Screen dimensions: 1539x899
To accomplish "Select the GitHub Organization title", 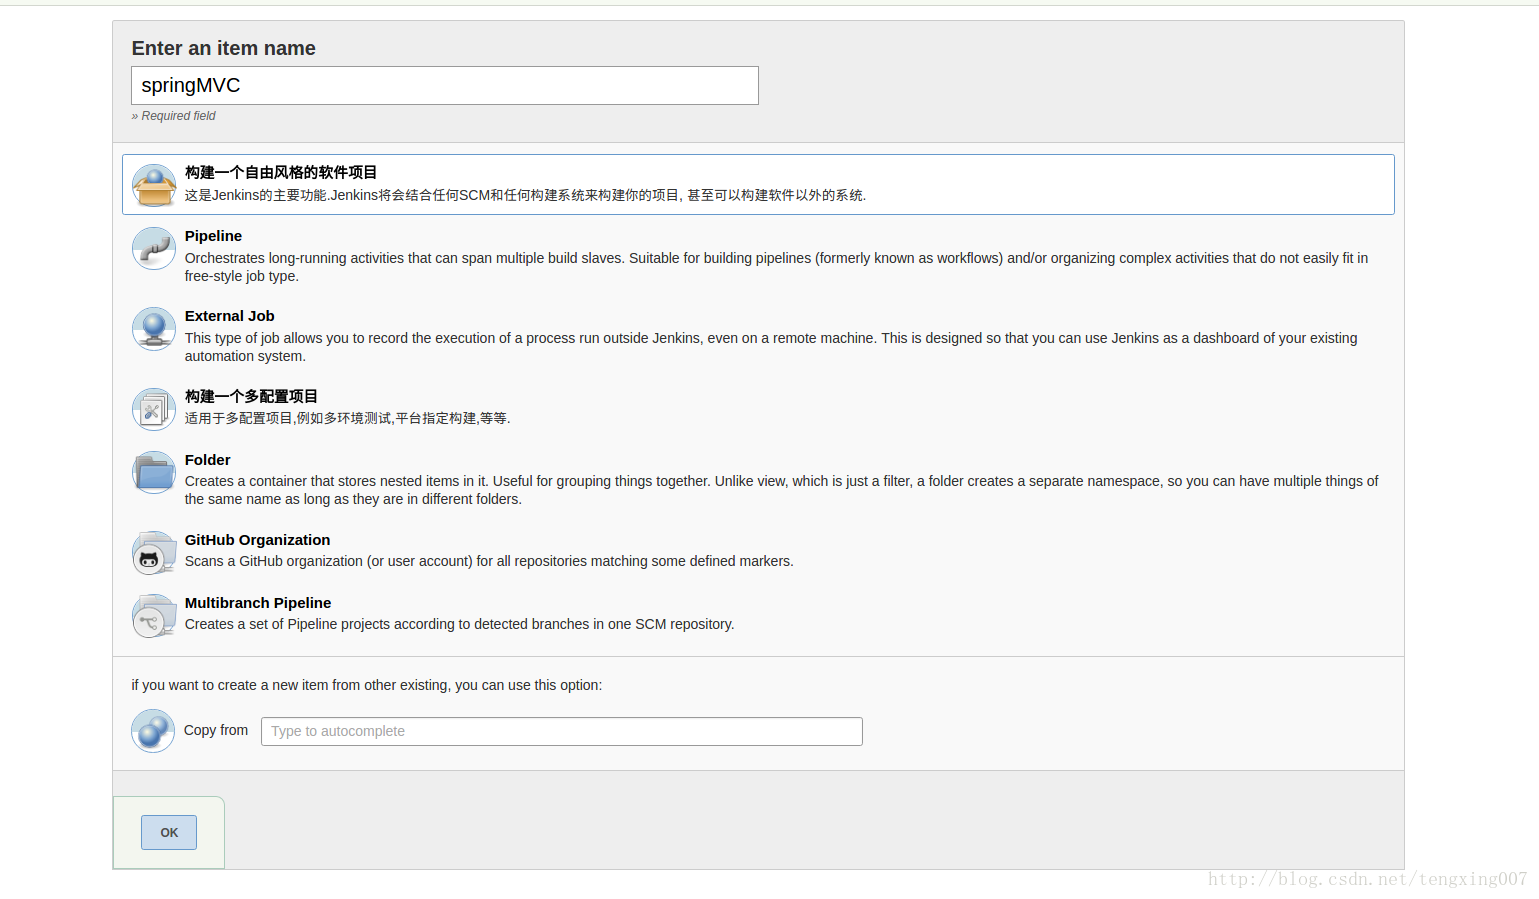I will point(257,540).
